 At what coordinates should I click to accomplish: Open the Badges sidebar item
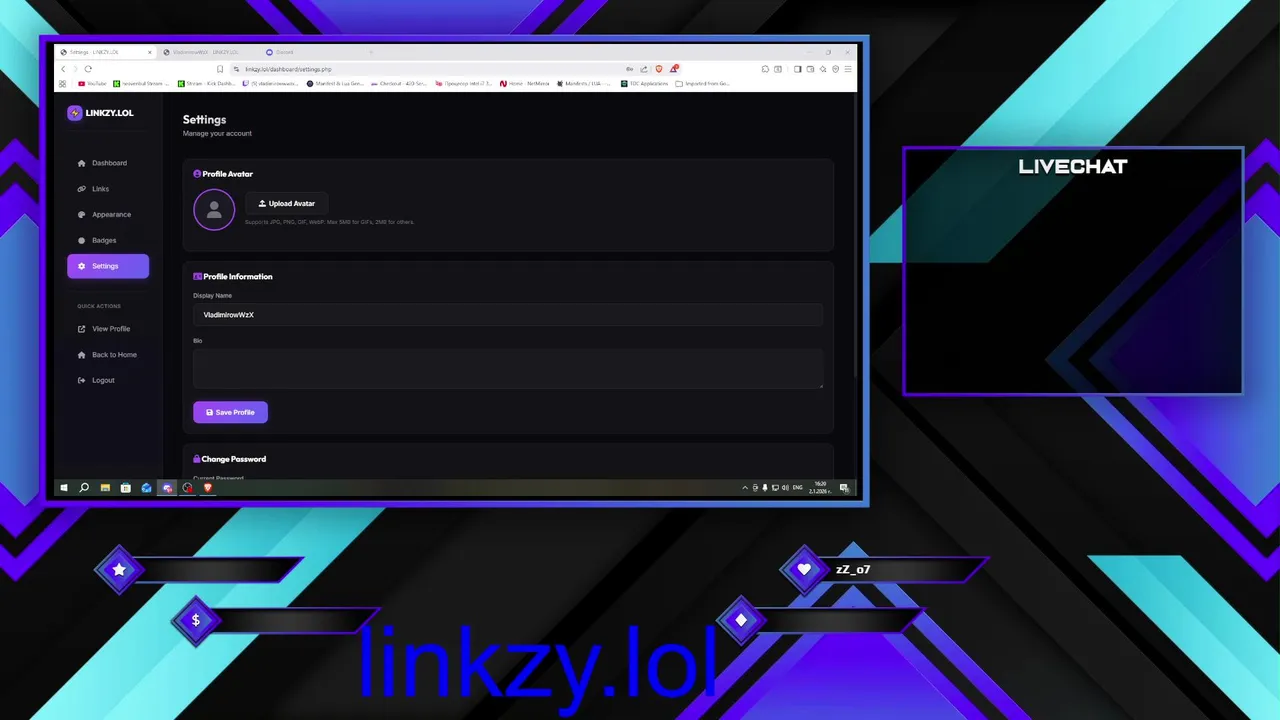click(x=108, y=240)
